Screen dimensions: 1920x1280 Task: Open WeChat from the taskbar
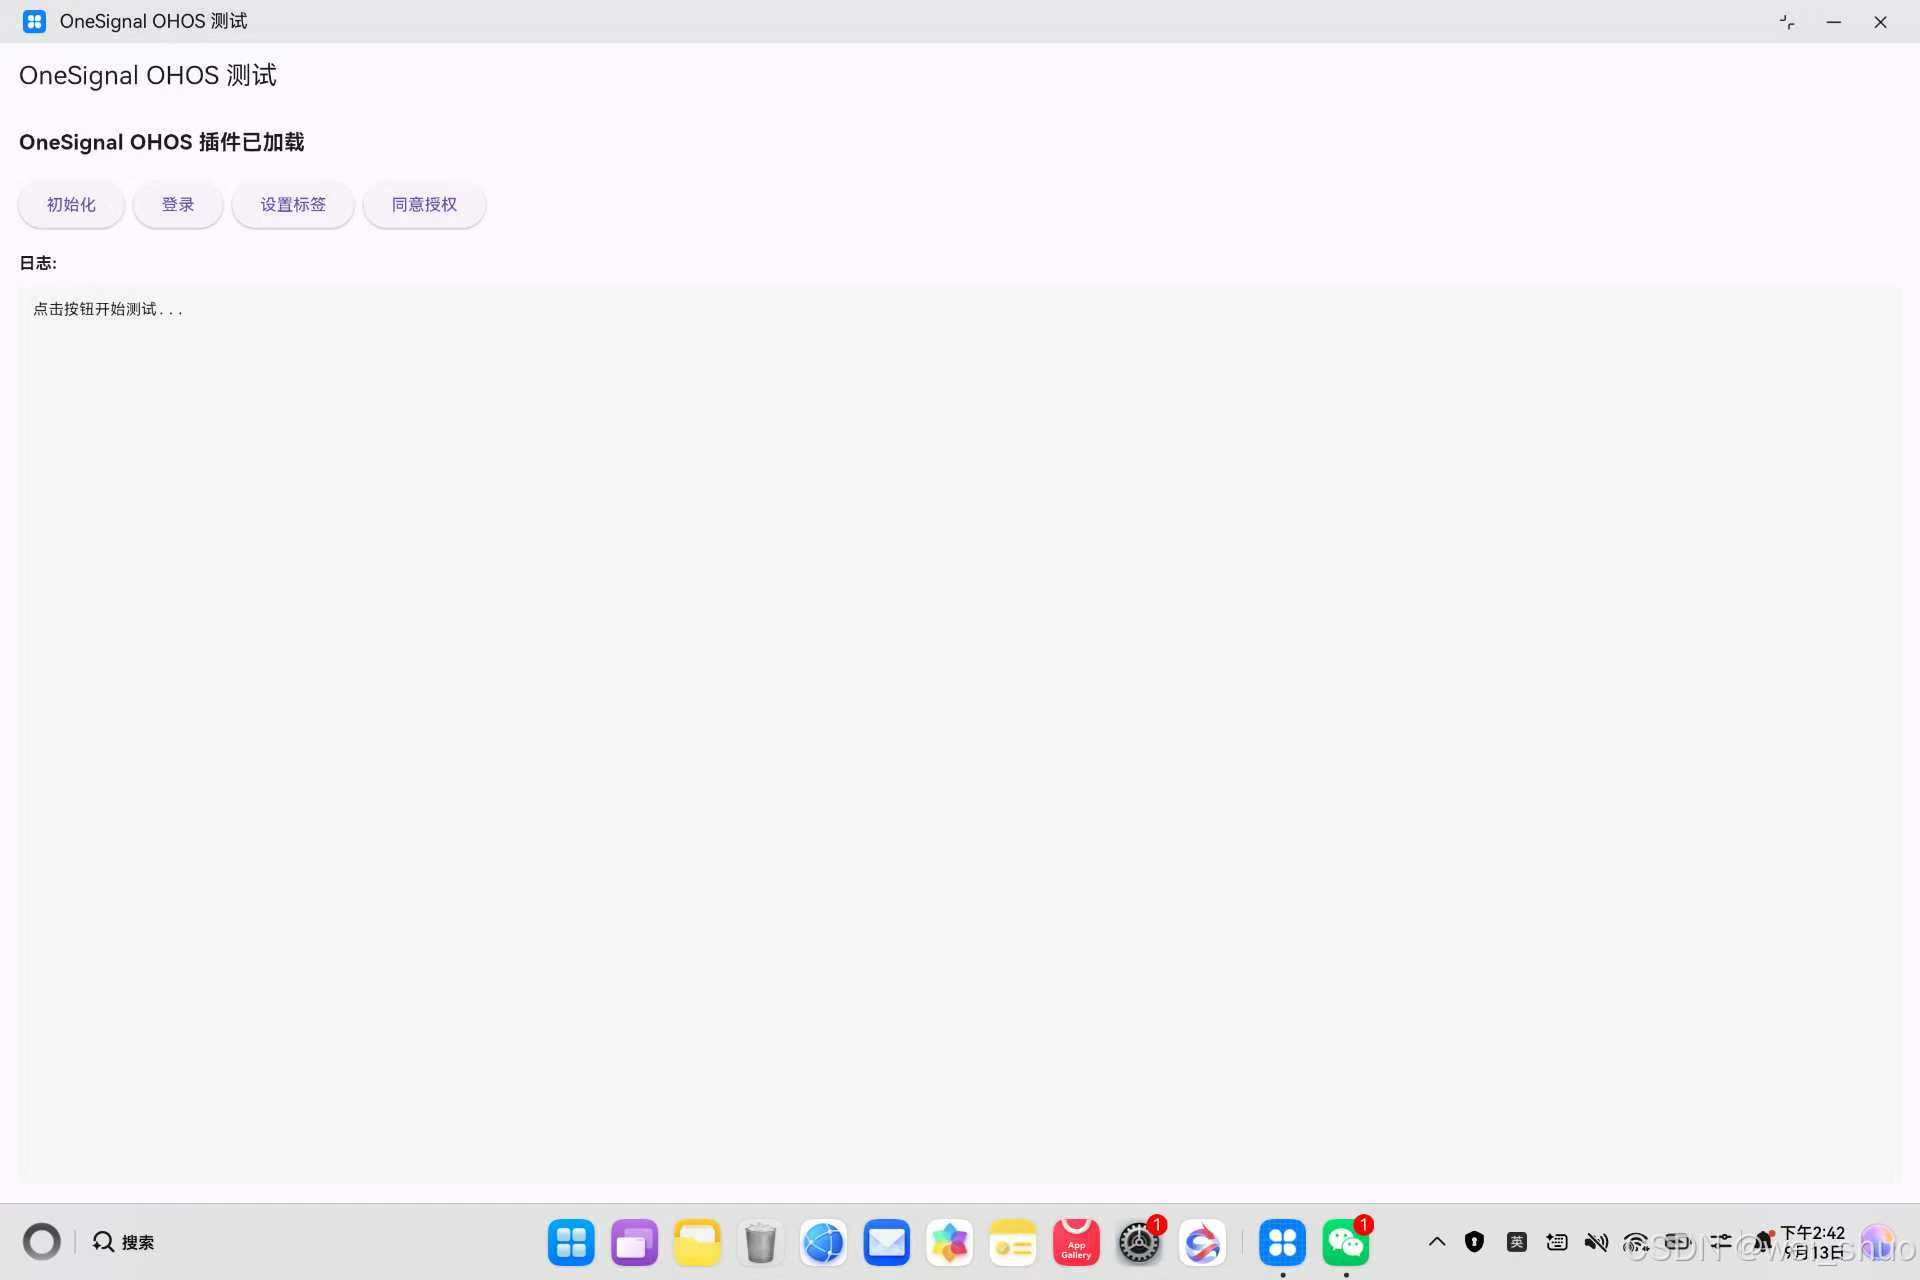[1346, 1243]
